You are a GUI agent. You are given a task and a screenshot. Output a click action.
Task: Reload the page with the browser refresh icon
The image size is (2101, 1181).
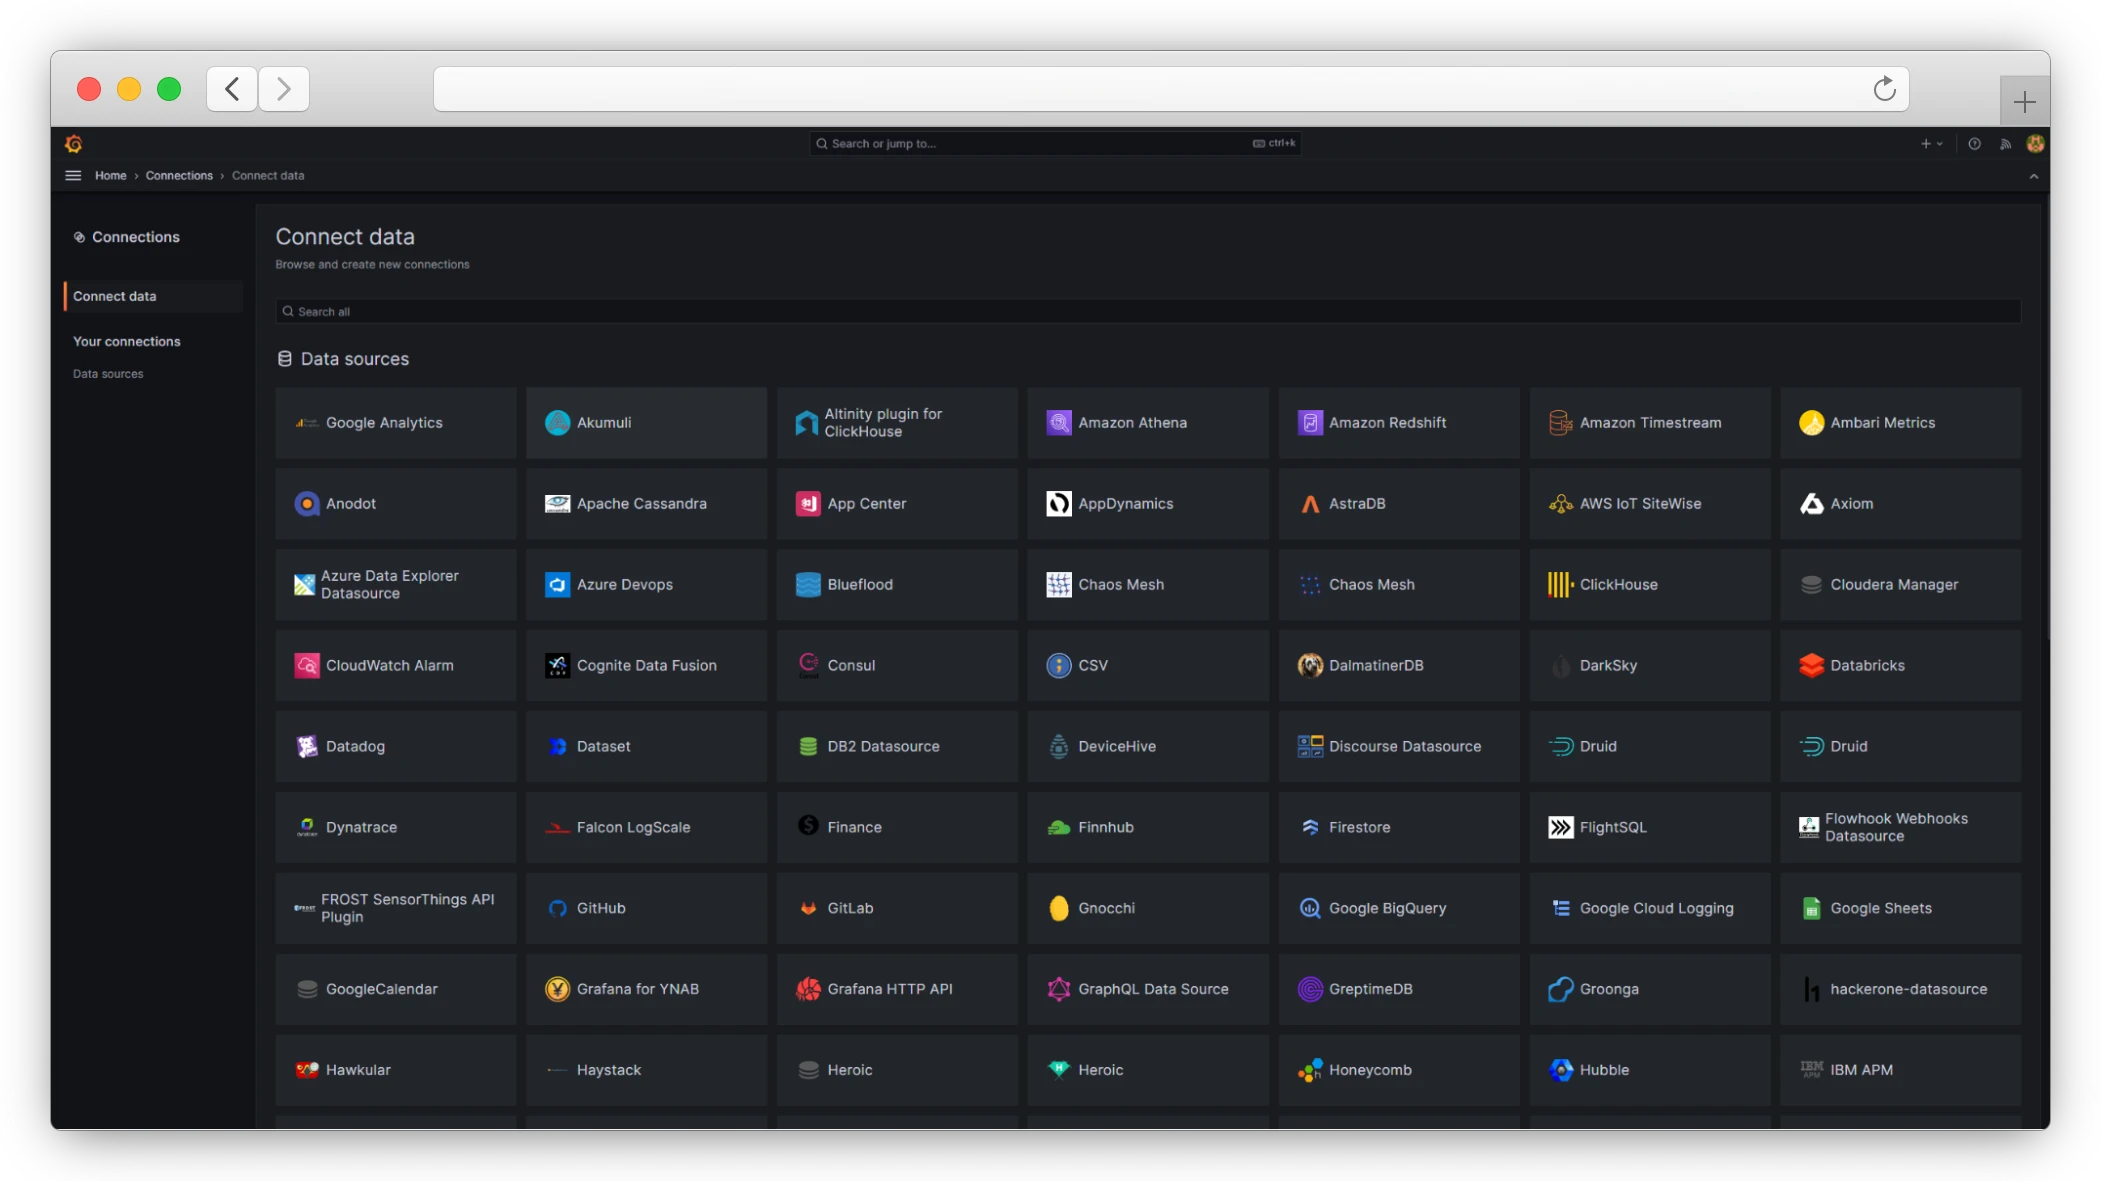pyautogui.click(x=1884, y=88)
